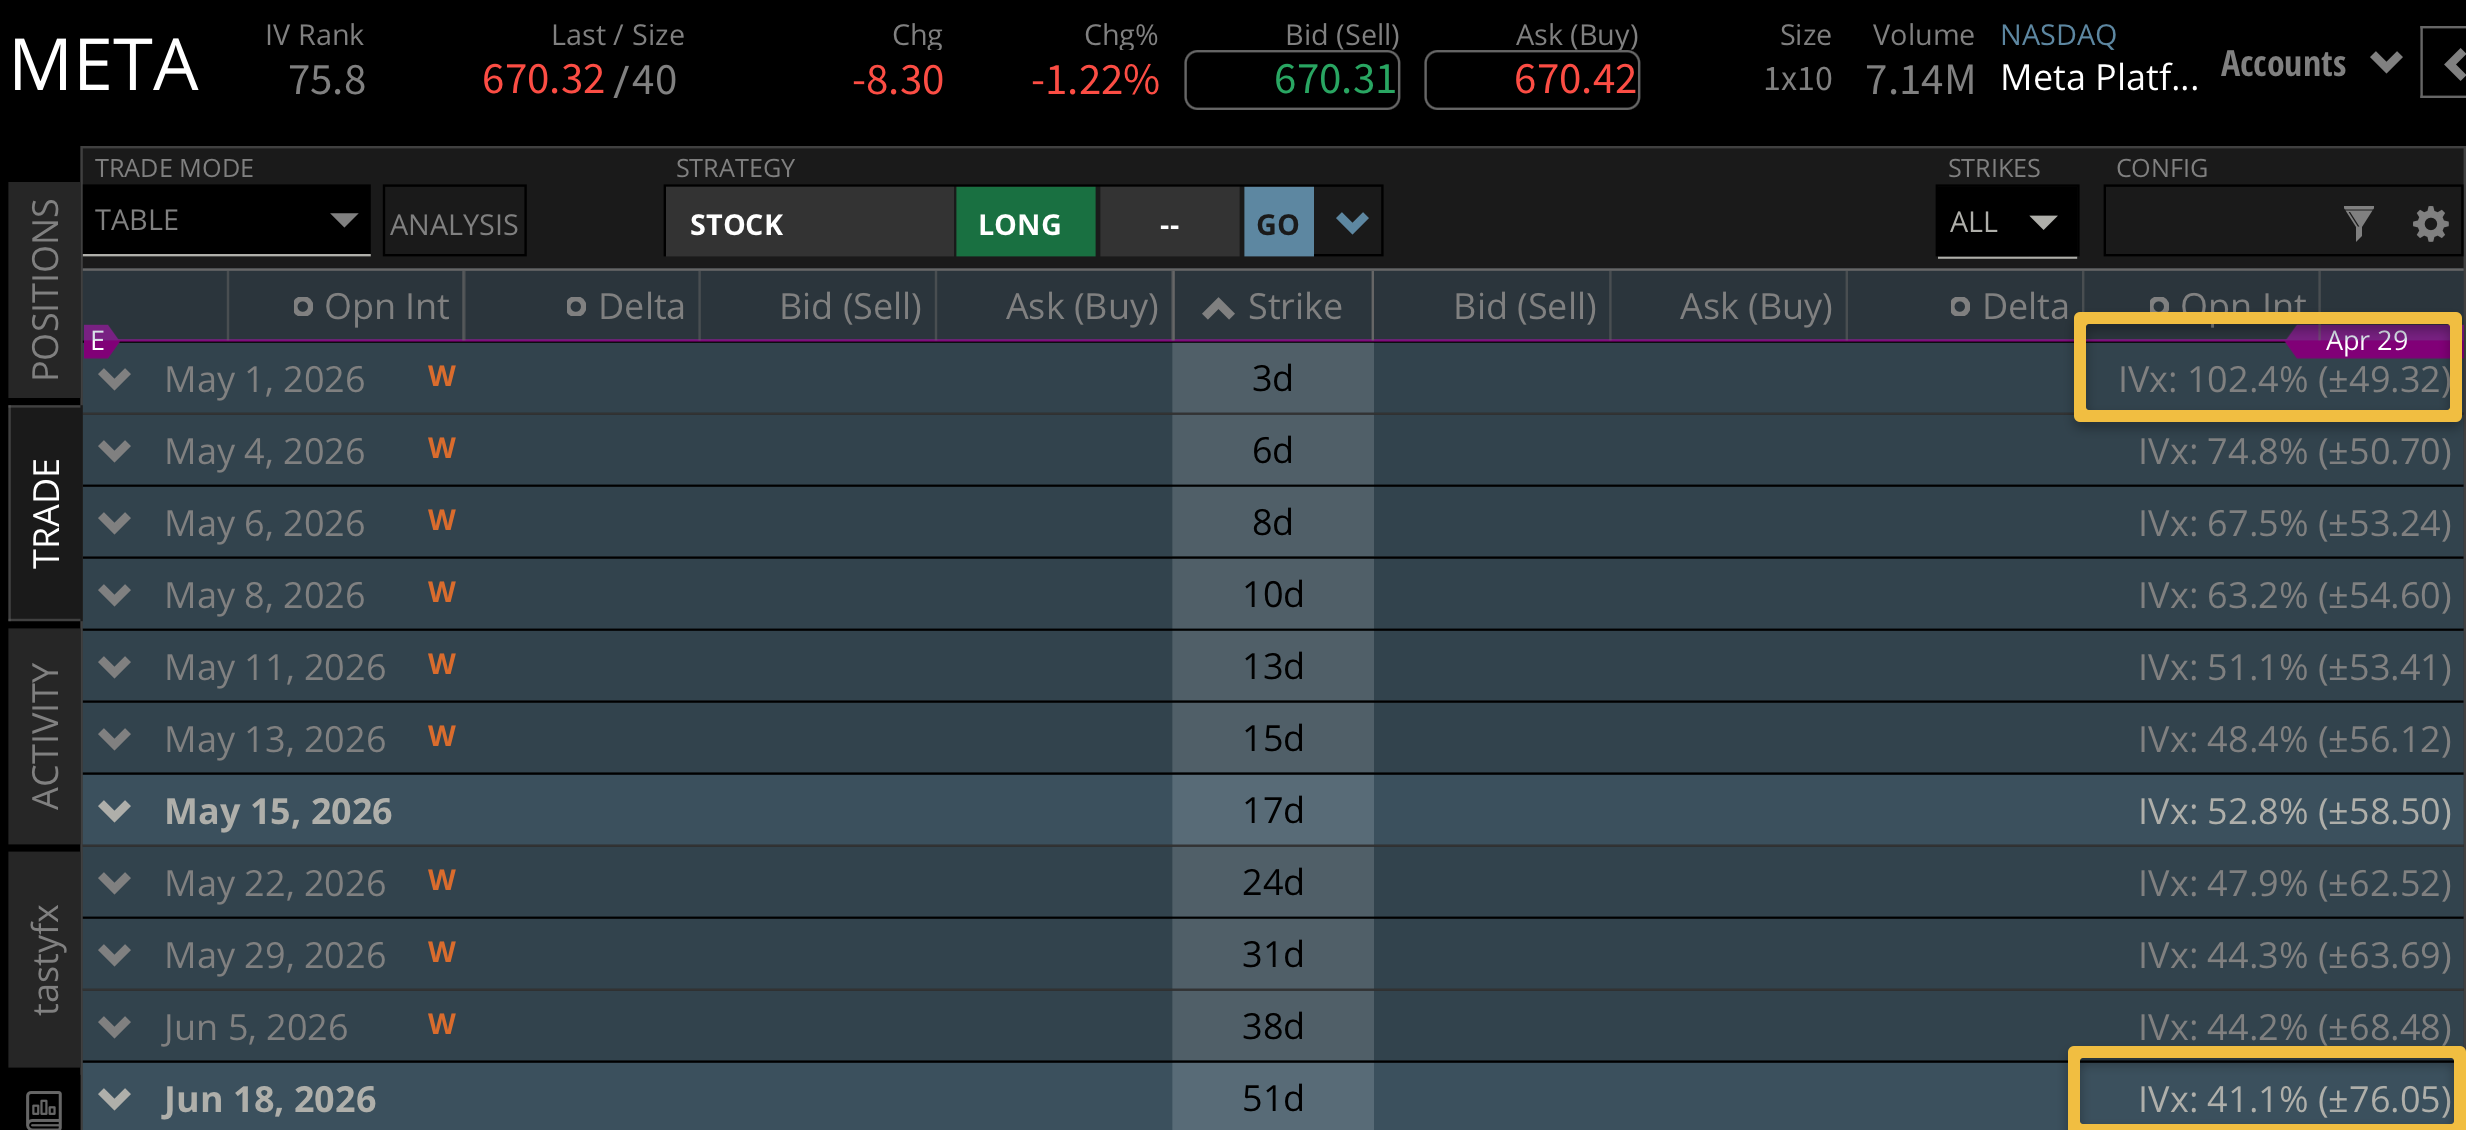Switch to the ACTIVITY side tab

coord(45,736)
